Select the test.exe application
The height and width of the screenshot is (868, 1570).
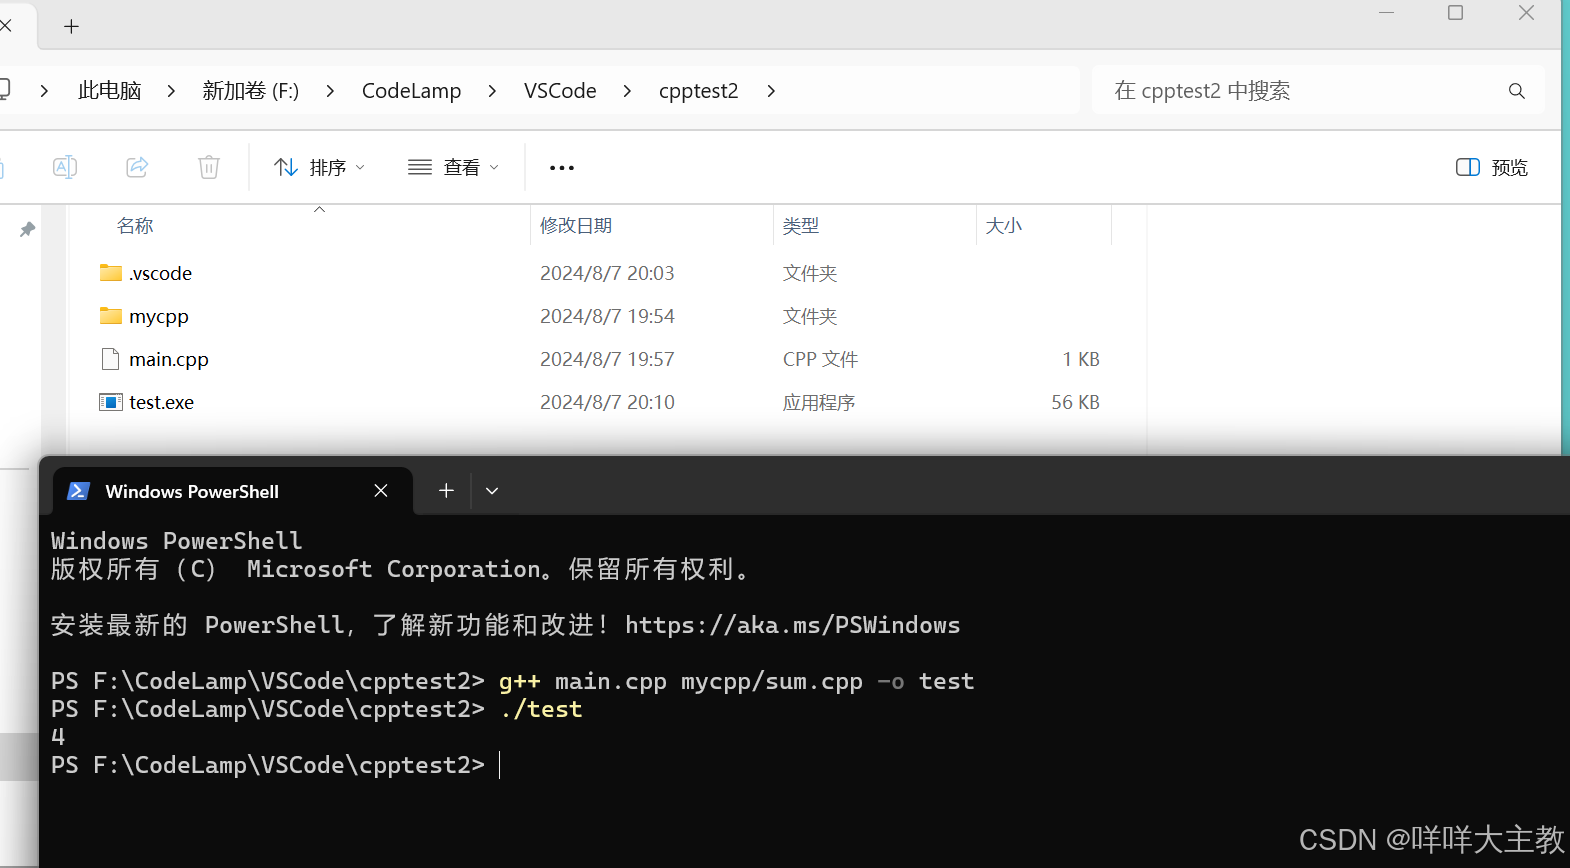click(161, 402)
